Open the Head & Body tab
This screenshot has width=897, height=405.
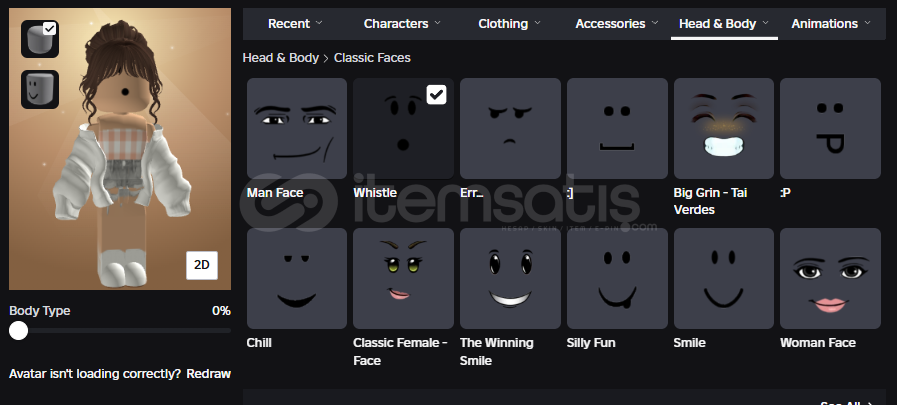724,23
